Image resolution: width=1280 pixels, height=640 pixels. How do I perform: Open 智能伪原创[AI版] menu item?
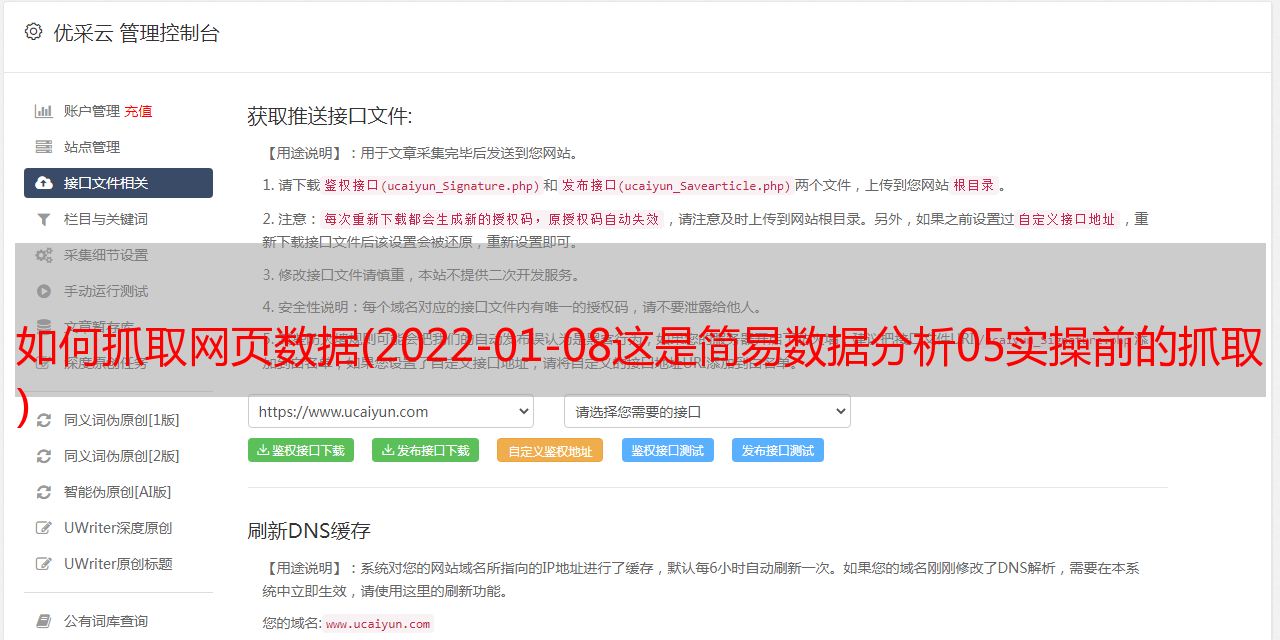pos(118,492)
